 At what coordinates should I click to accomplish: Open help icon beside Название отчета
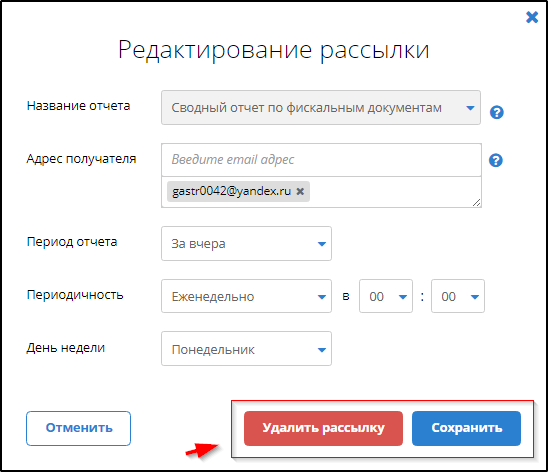(x=497, y=112)
